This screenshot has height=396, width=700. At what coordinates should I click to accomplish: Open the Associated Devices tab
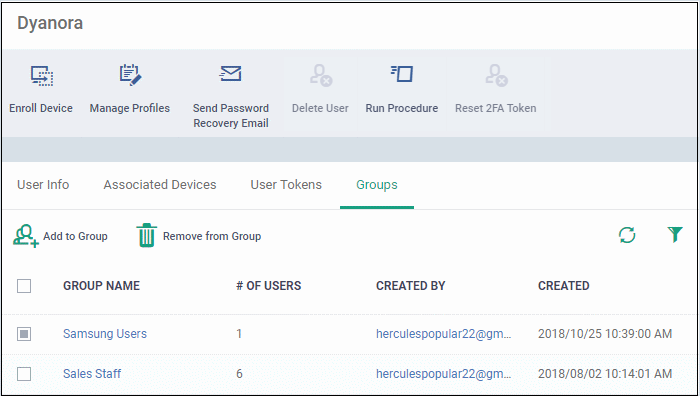(160, 185)
